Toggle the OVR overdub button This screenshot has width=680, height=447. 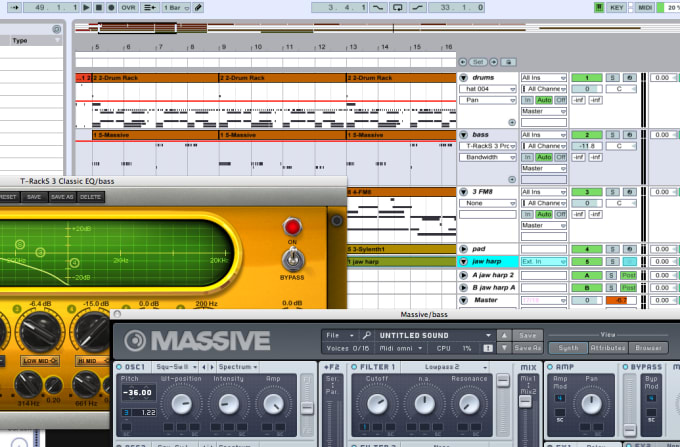[128, 7]
